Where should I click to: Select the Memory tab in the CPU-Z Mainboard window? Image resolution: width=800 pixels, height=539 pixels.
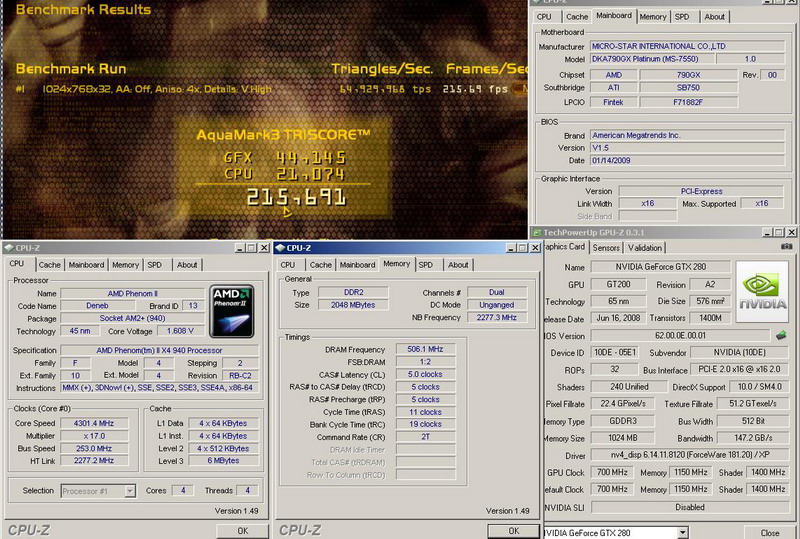click(653, 17)
